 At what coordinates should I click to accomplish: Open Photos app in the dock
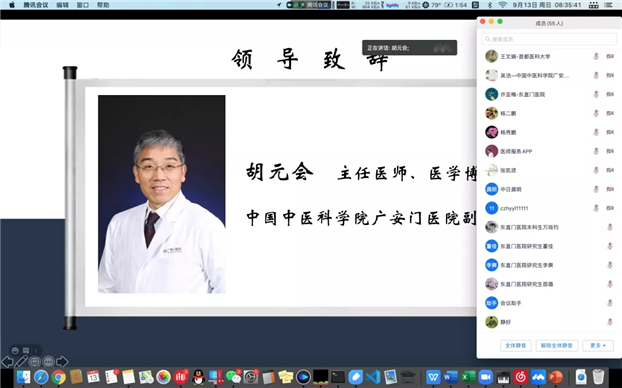163,376
